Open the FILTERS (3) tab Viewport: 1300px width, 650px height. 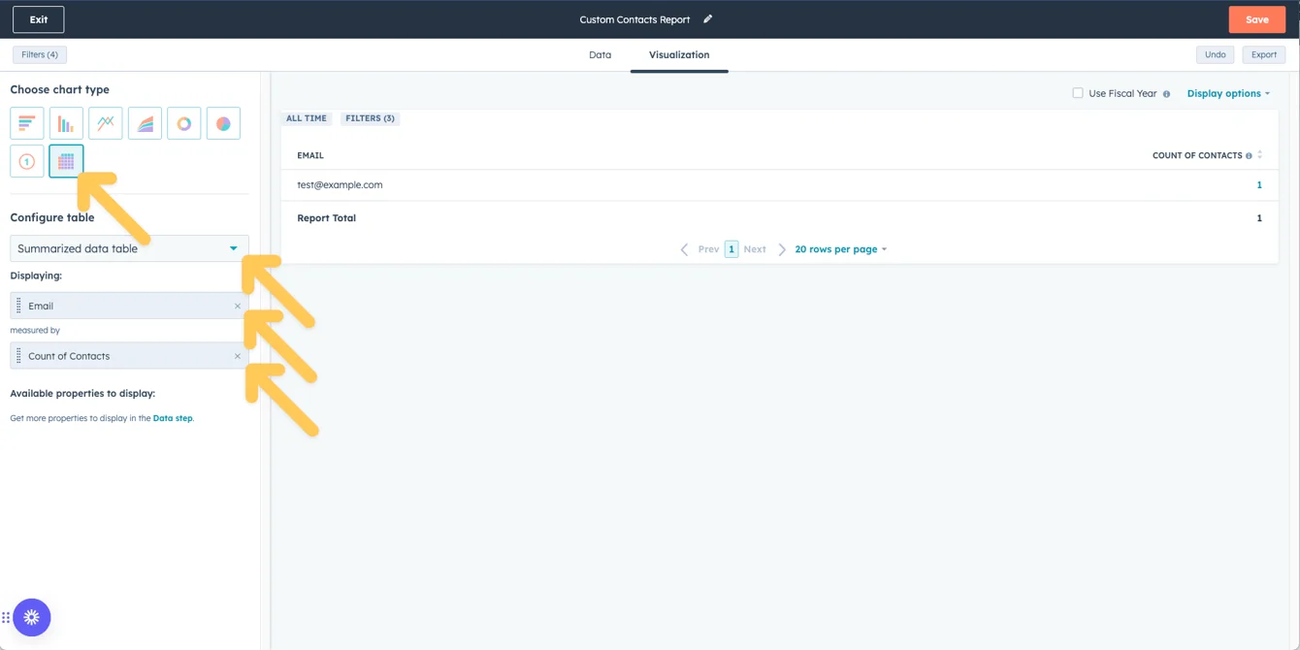click(x=370, y=118)
